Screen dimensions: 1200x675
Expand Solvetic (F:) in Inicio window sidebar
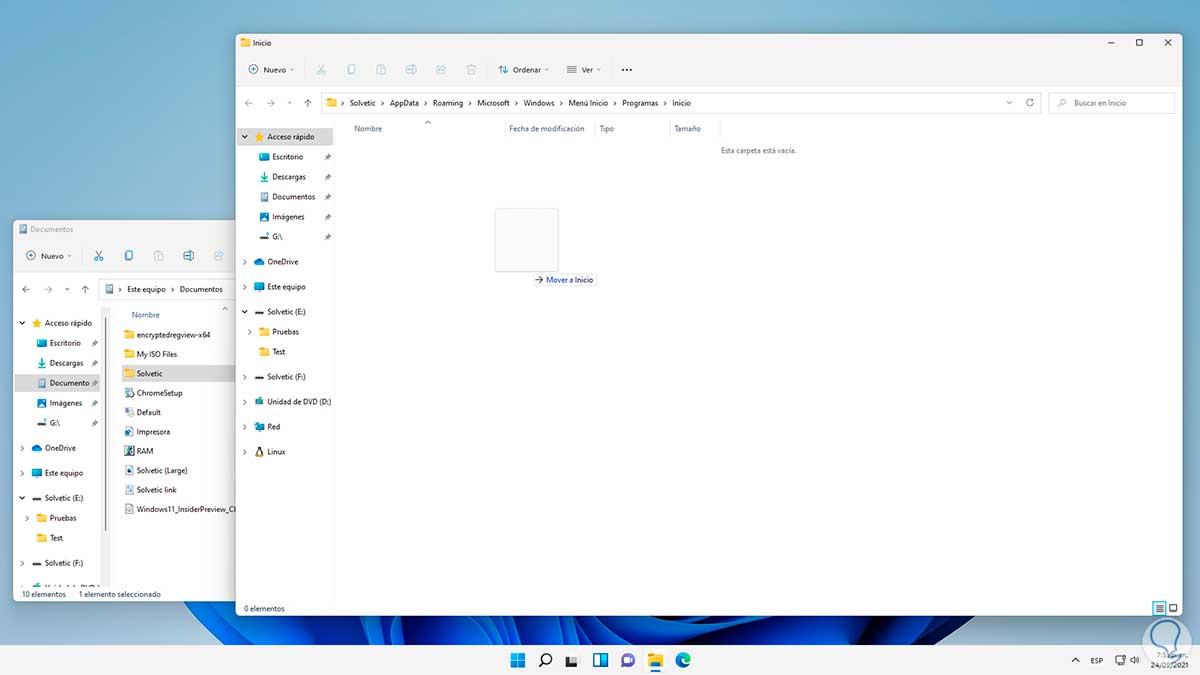245,377
